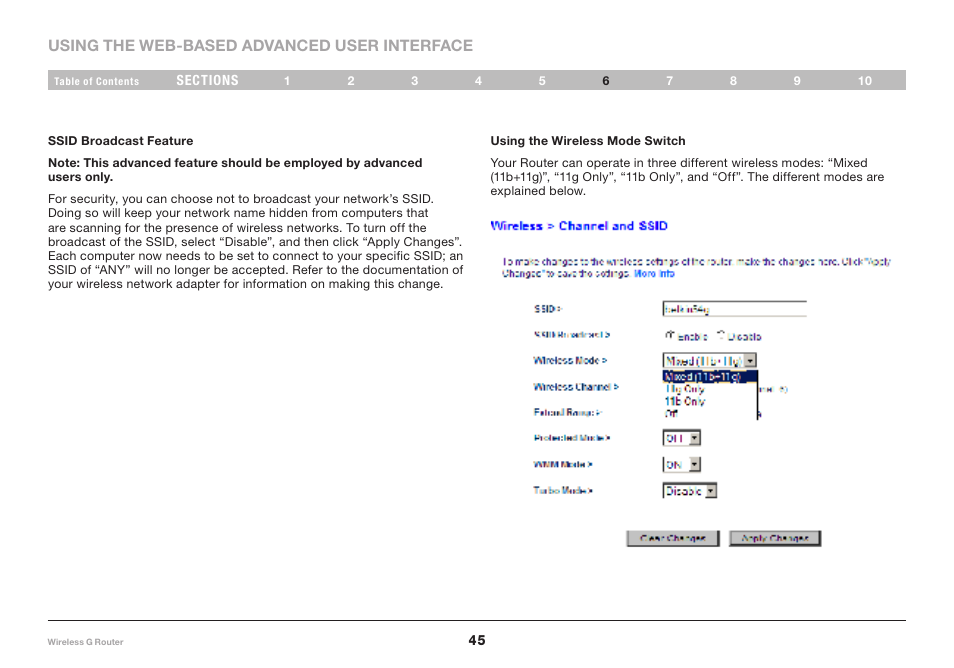Image resolution: width=954 pixels, height=668 pixels.
Task: Go to section 1
Action: tap(287, 81)
